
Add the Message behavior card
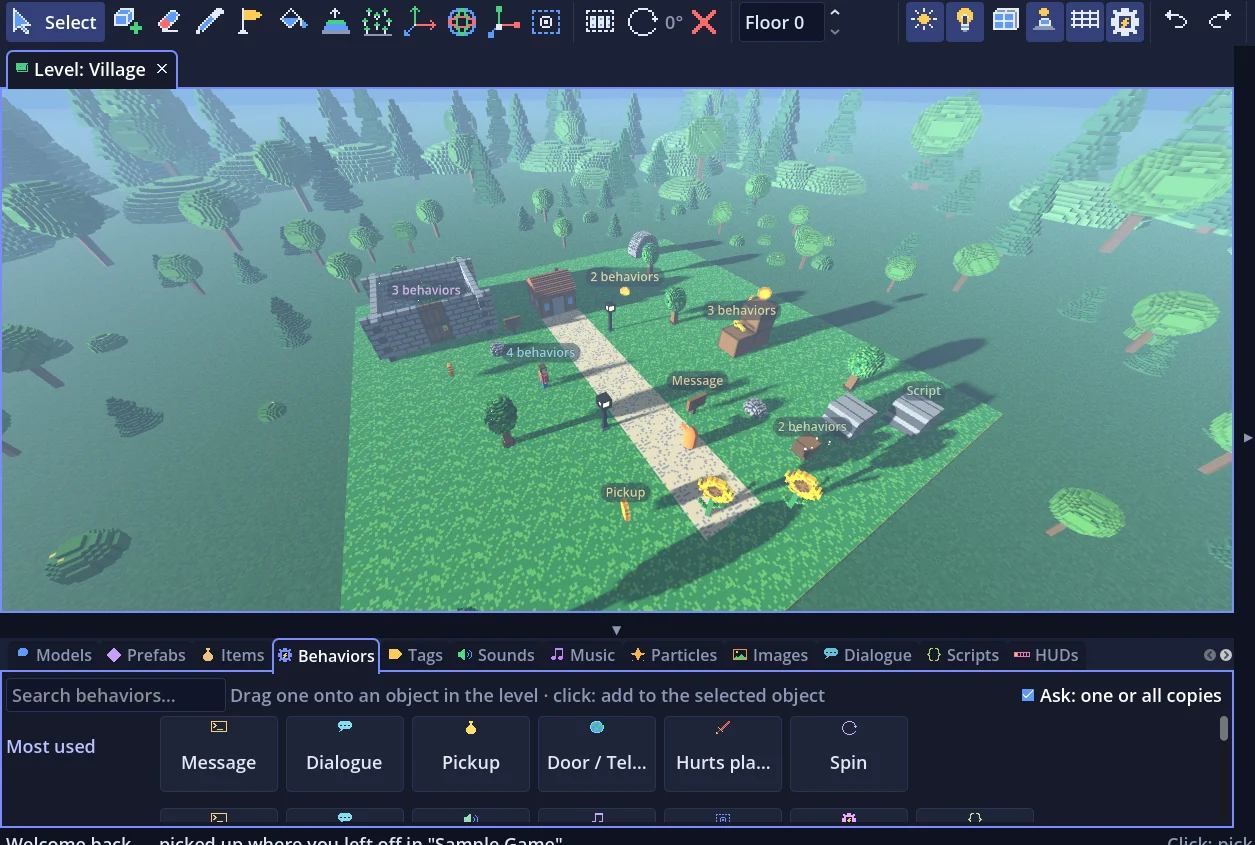[219, 753]
